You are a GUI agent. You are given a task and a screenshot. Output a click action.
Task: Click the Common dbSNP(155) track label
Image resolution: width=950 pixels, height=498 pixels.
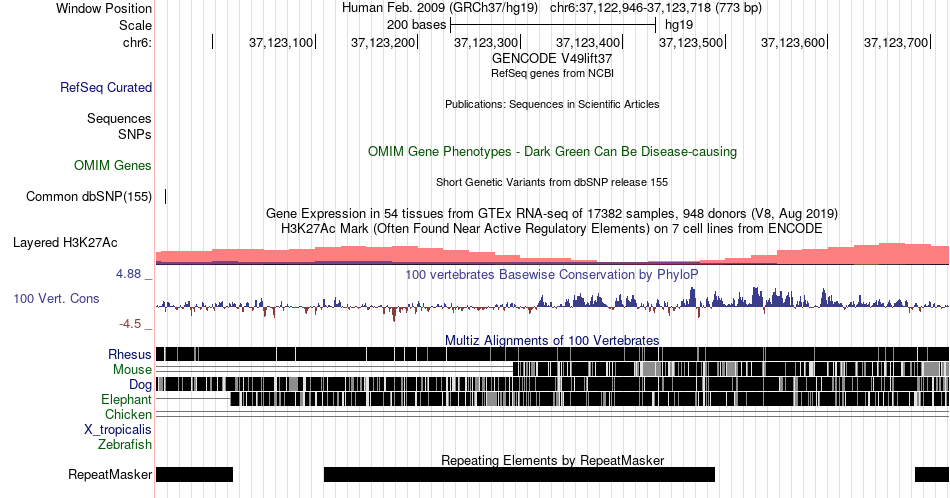[x=89, y=196]
